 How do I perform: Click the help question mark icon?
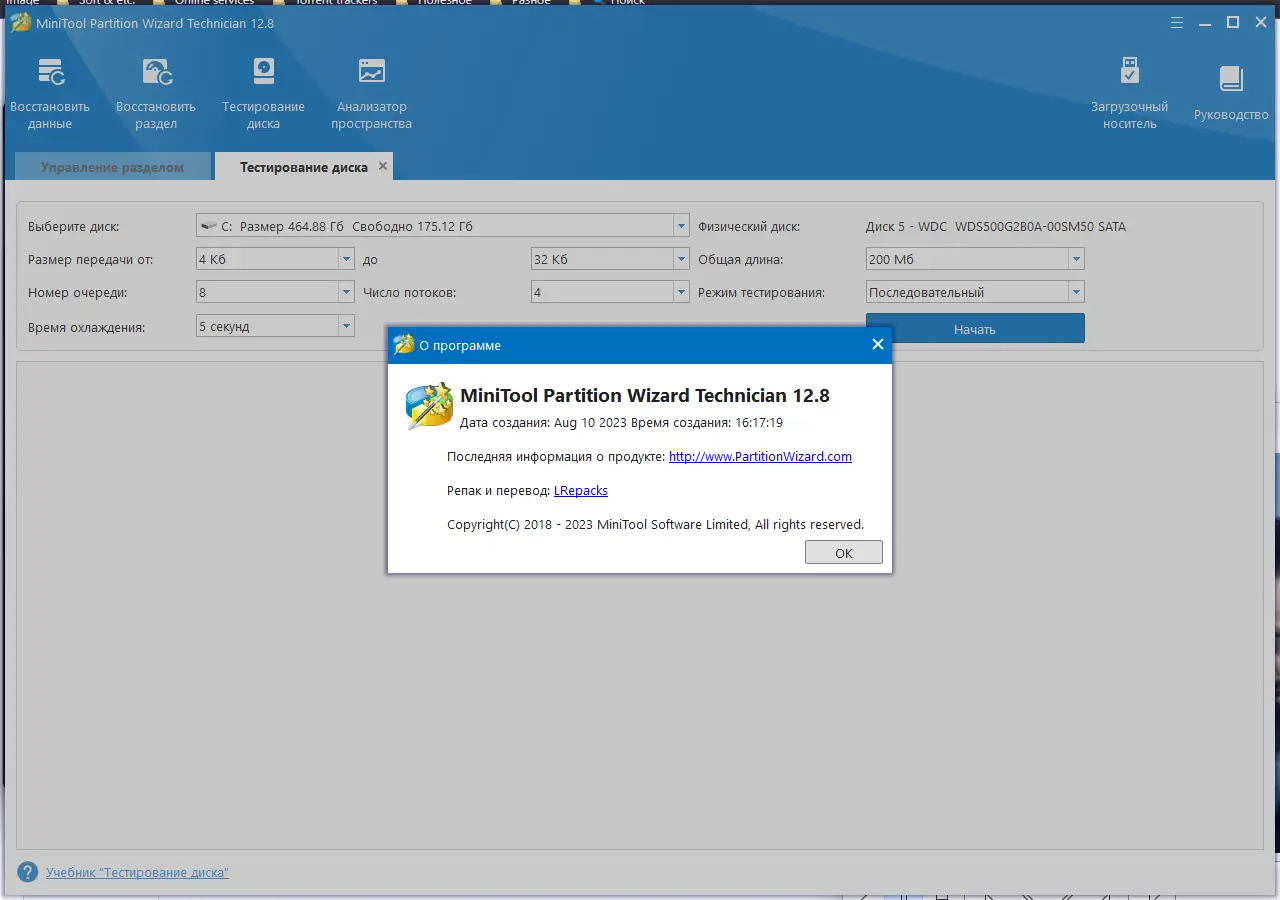[26, 871]
